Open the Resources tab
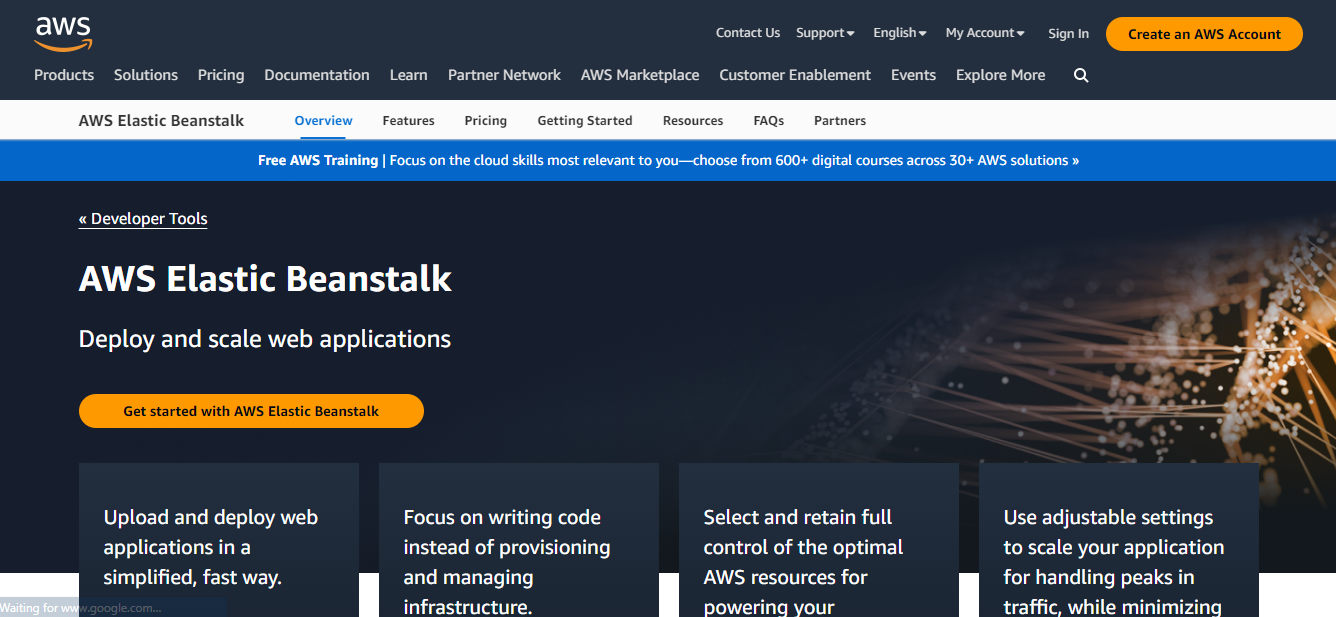Viewport: 1336px width, 617px height. point(692,120)
